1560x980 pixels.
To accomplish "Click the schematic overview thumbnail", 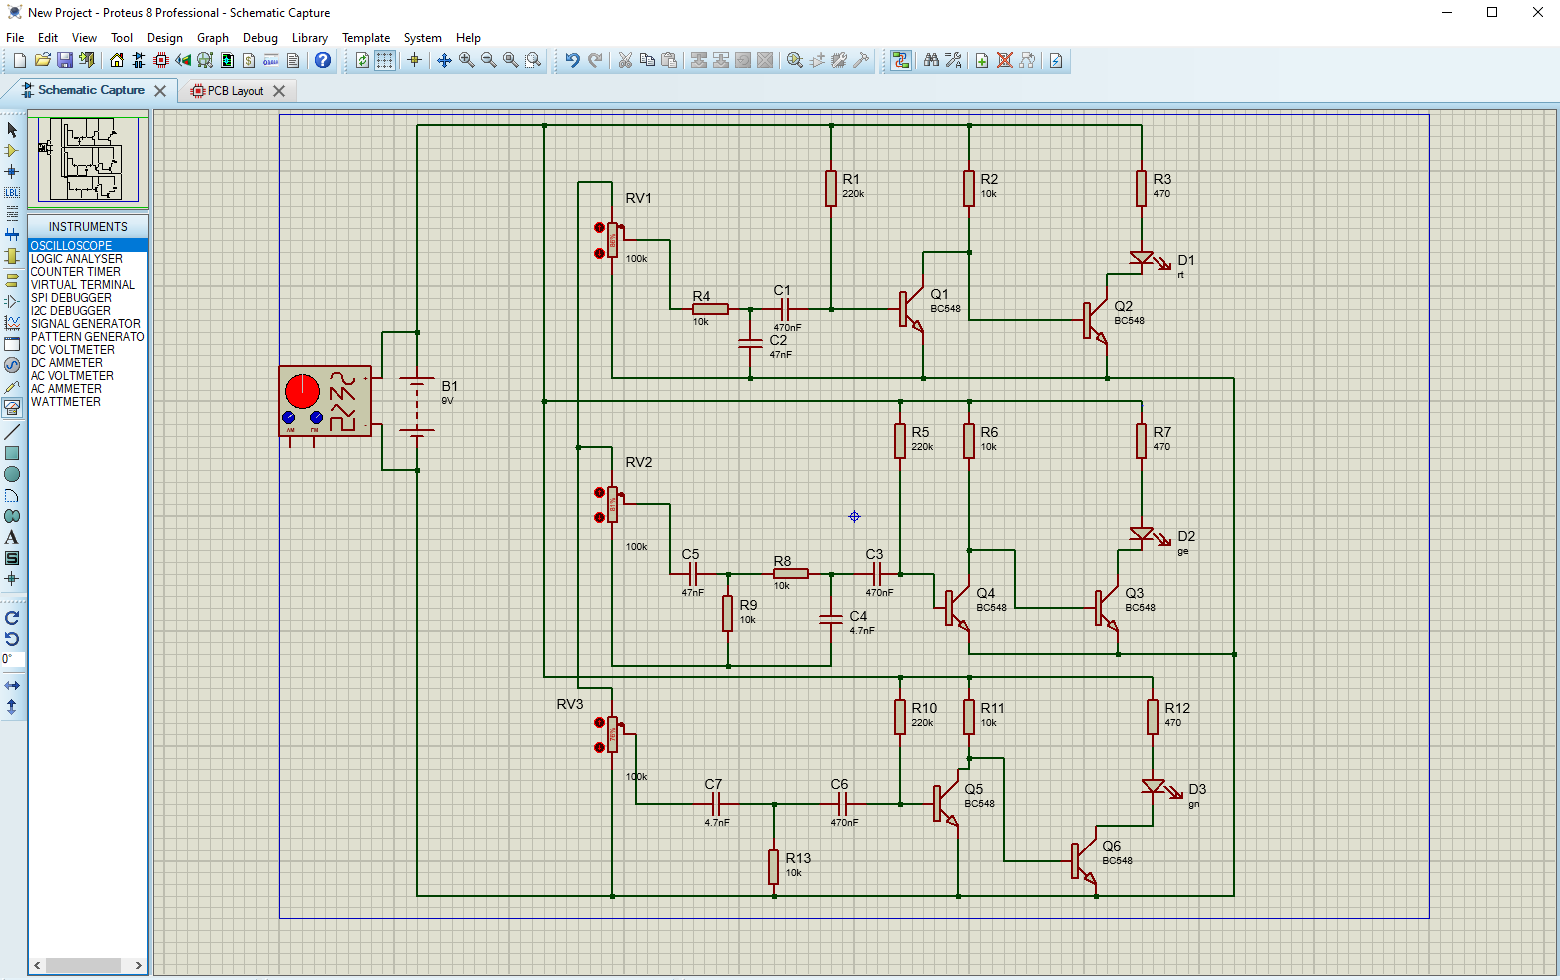I will pyautogui.click(x=88, y=160).
